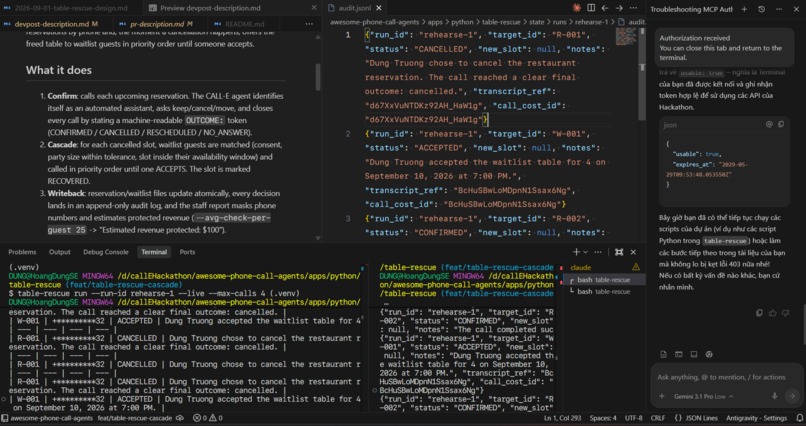Viewport: 806px width, 426px height.
Task: Click markdown preview vertical scrollbar
Action: (318, 77)
